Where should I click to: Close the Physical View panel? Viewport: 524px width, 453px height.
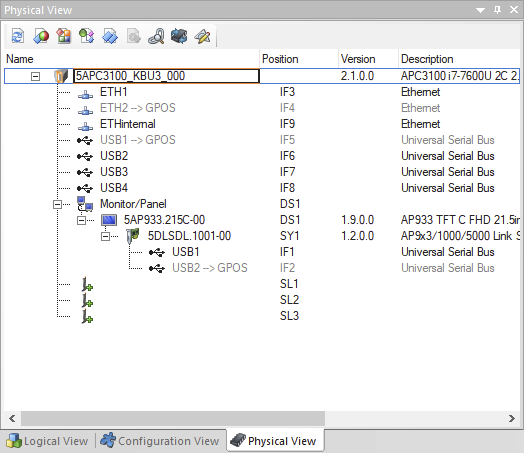point(514,10)
